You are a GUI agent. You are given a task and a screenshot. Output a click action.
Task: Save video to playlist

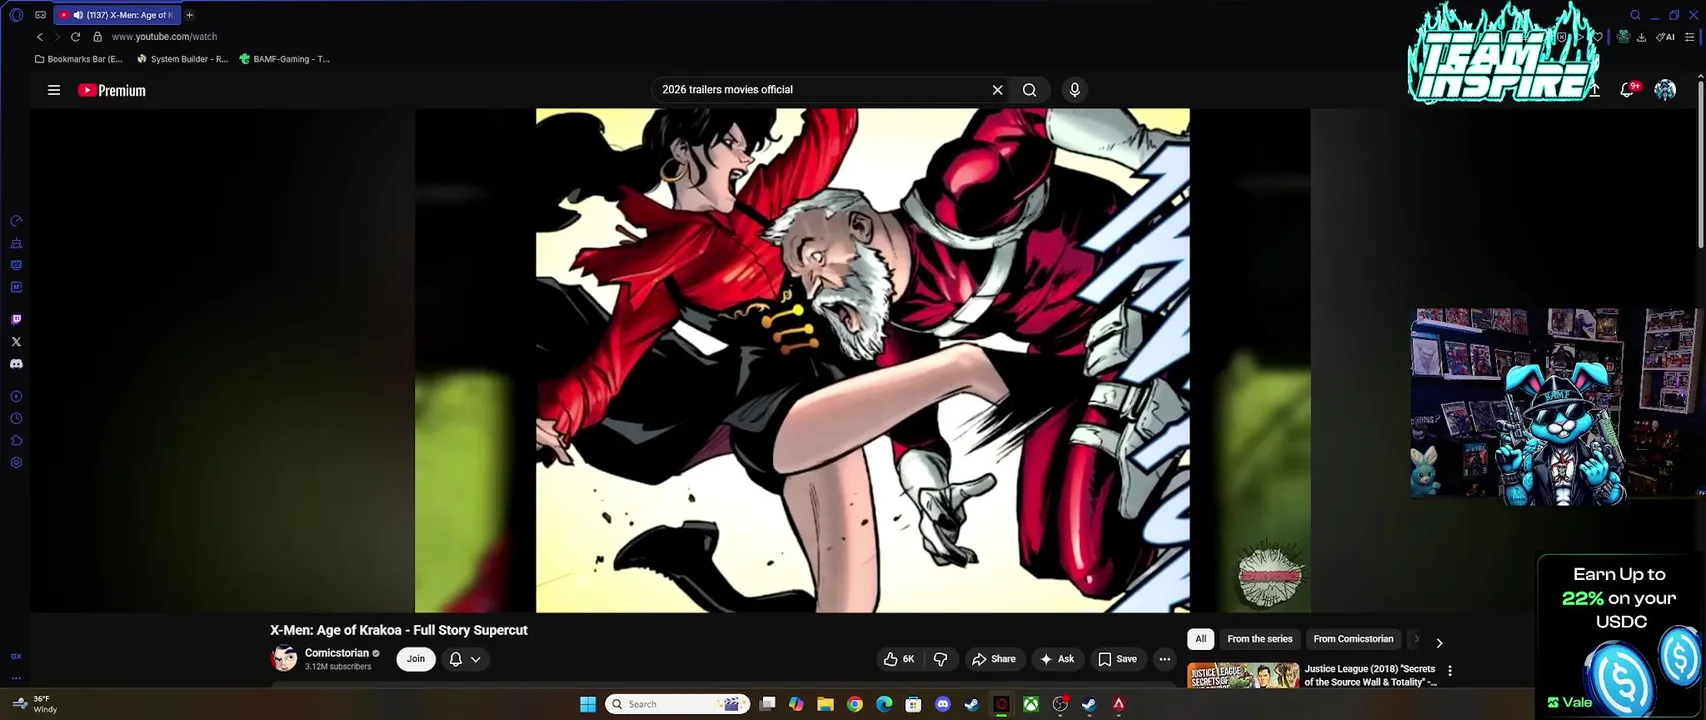click(x=1118, y=659)
